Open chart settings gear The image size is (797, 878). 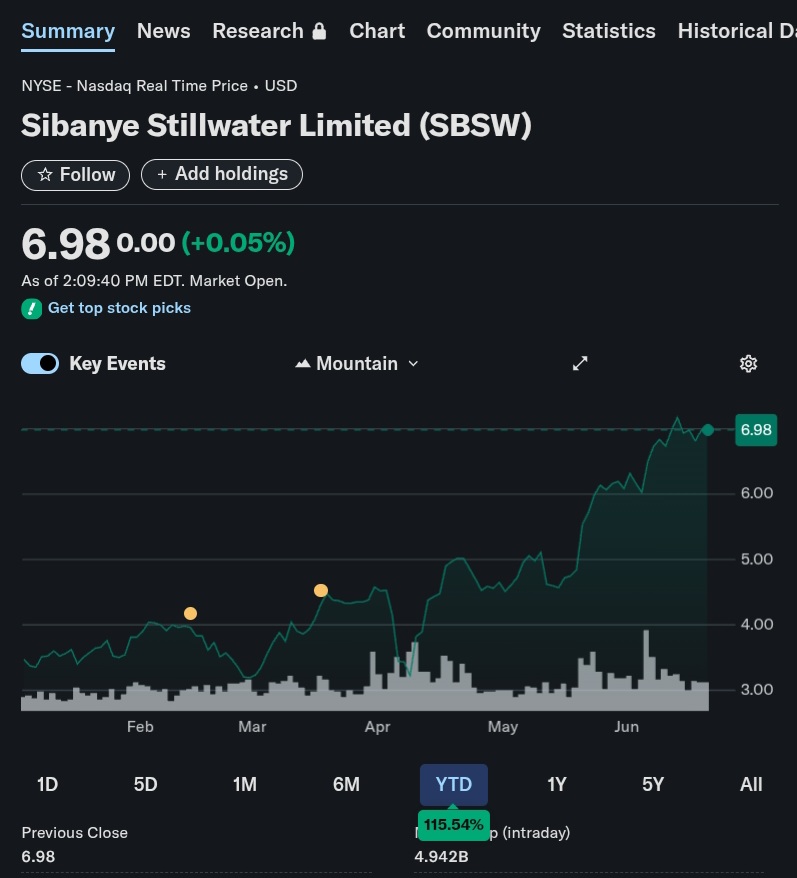[749, 364]
